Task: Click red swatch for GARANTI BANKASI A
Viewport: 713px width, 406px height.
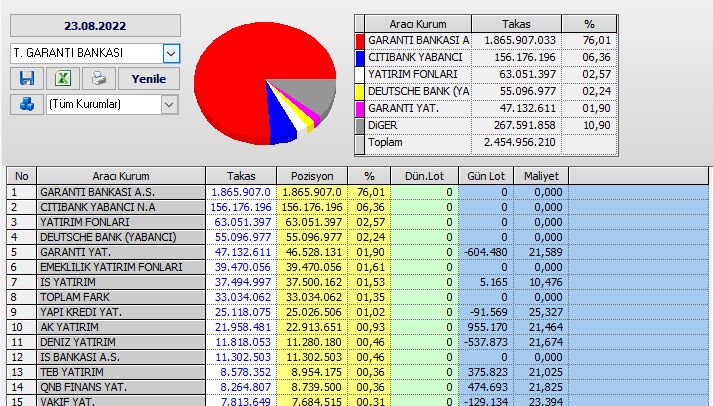Action: click(x=360, y=40)
